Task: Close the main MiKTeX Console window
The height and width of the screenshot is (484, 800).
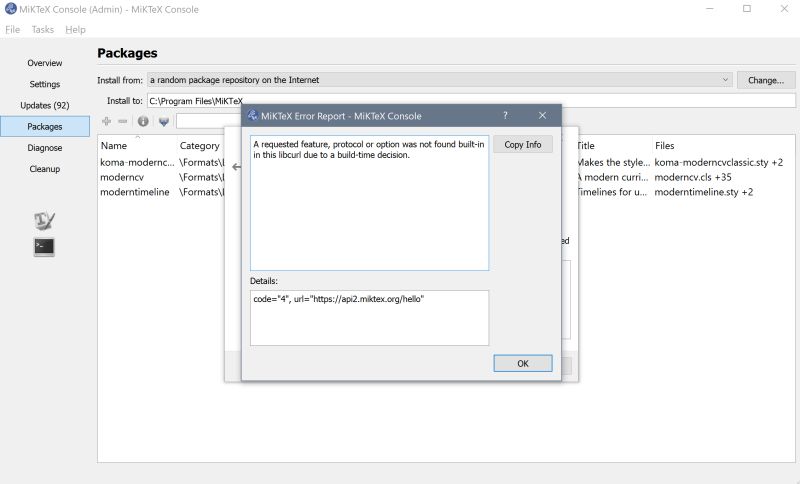Action: [x=784, y=9]
